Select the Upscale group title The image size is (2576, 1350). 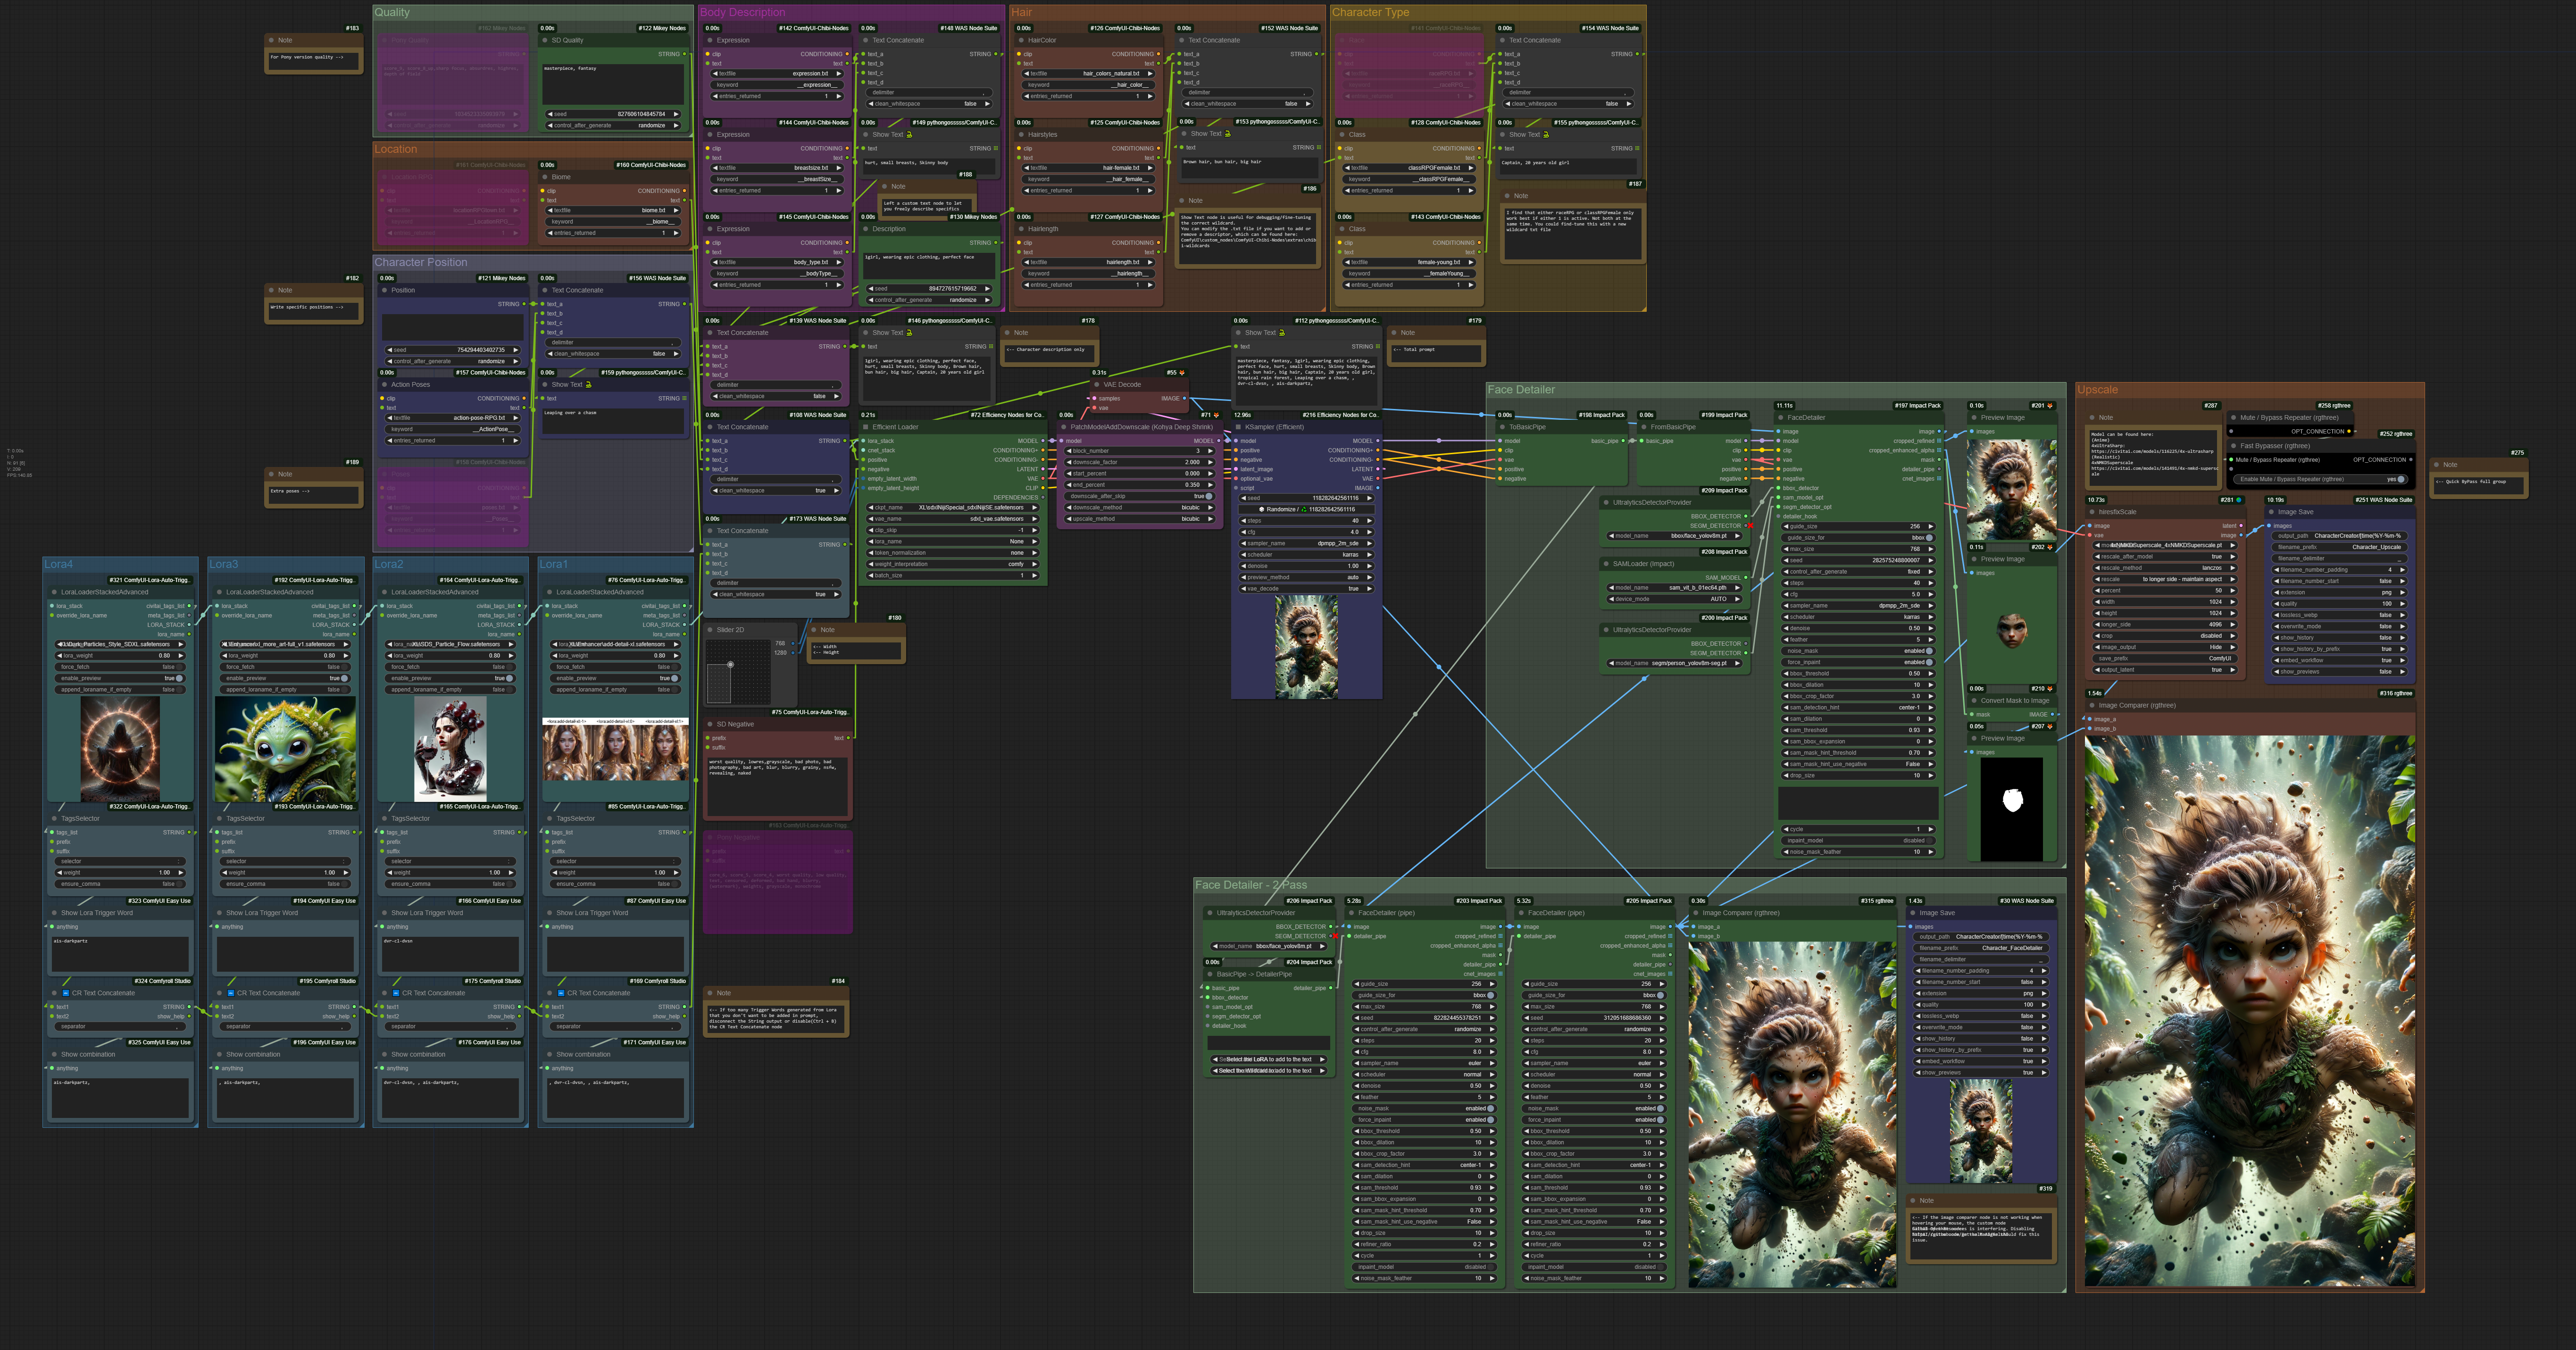tap(2097, 390)
